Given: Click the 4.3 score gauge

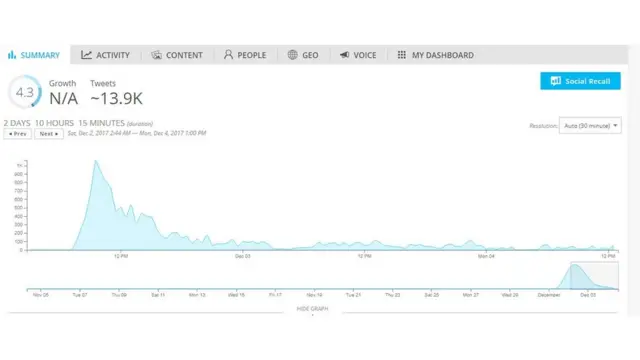Looking at the screenshot, I should [25, 92].
